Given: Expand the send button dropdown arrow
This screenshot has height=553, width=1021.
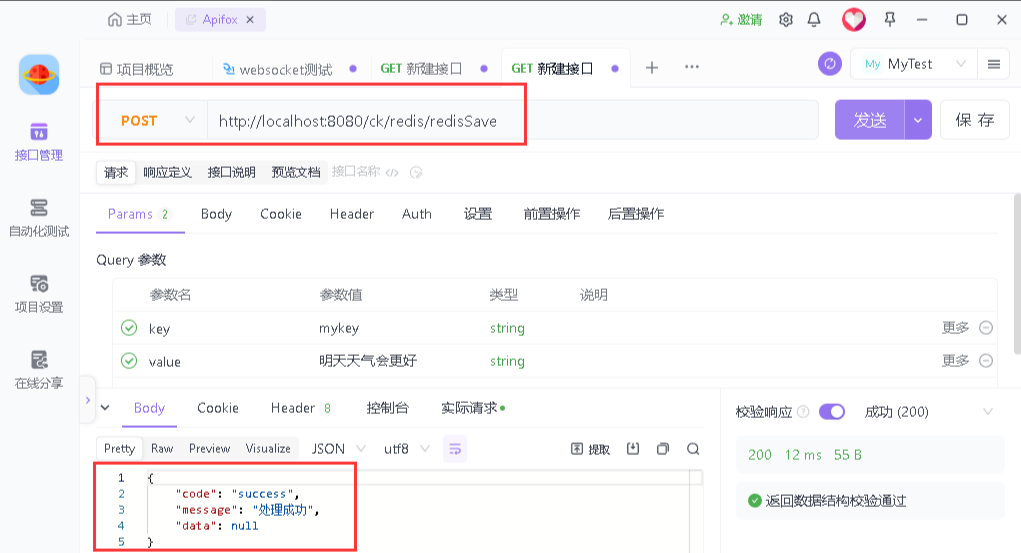Looking at the screenshot, I should (x=918, y=120).
